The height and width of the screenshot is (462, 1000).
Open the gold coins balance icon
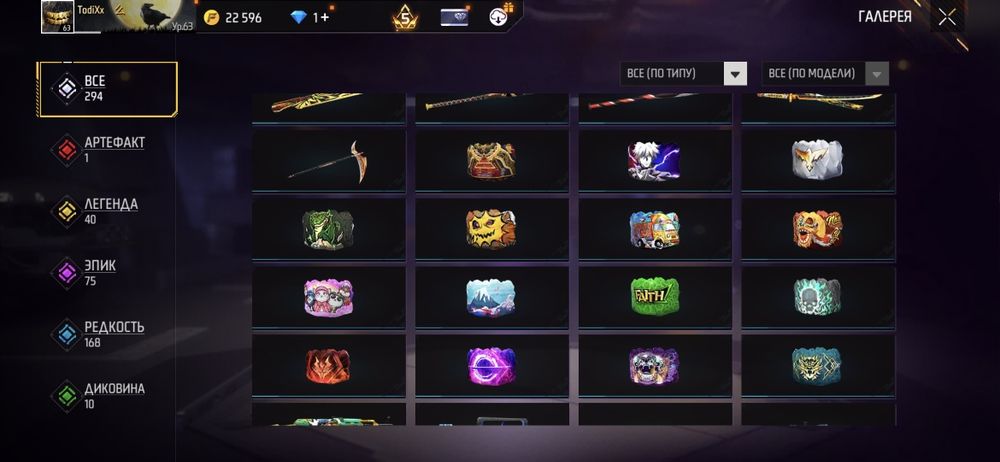click(x=211, y=17)
